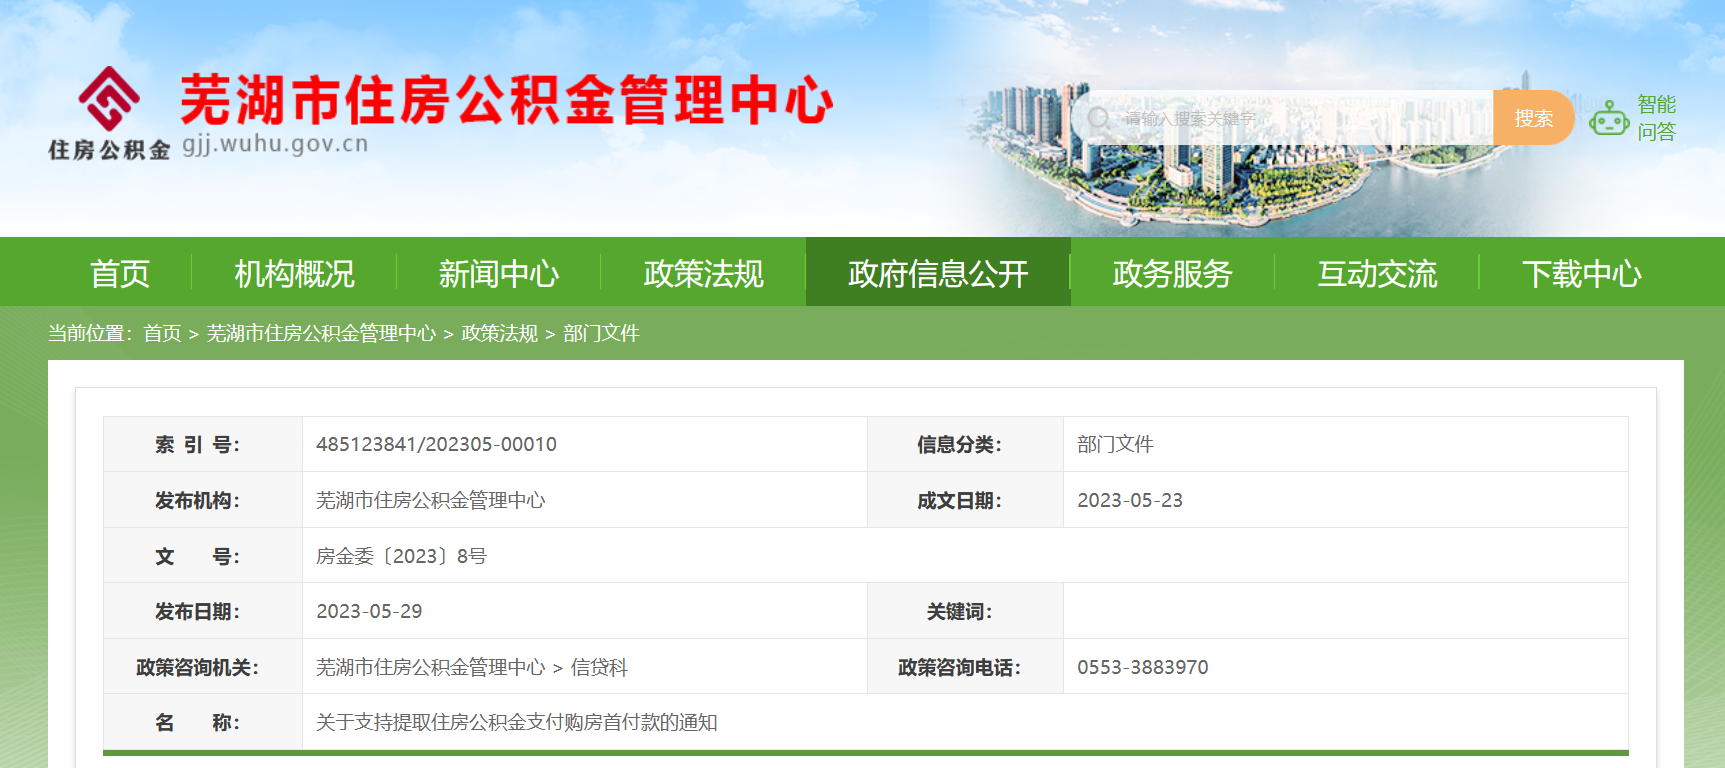Screen dimensions: 1725x768
Task: Click 芜湖市住房公积金管理中心 breadcrumb link
Action: (x=321, y=333)
